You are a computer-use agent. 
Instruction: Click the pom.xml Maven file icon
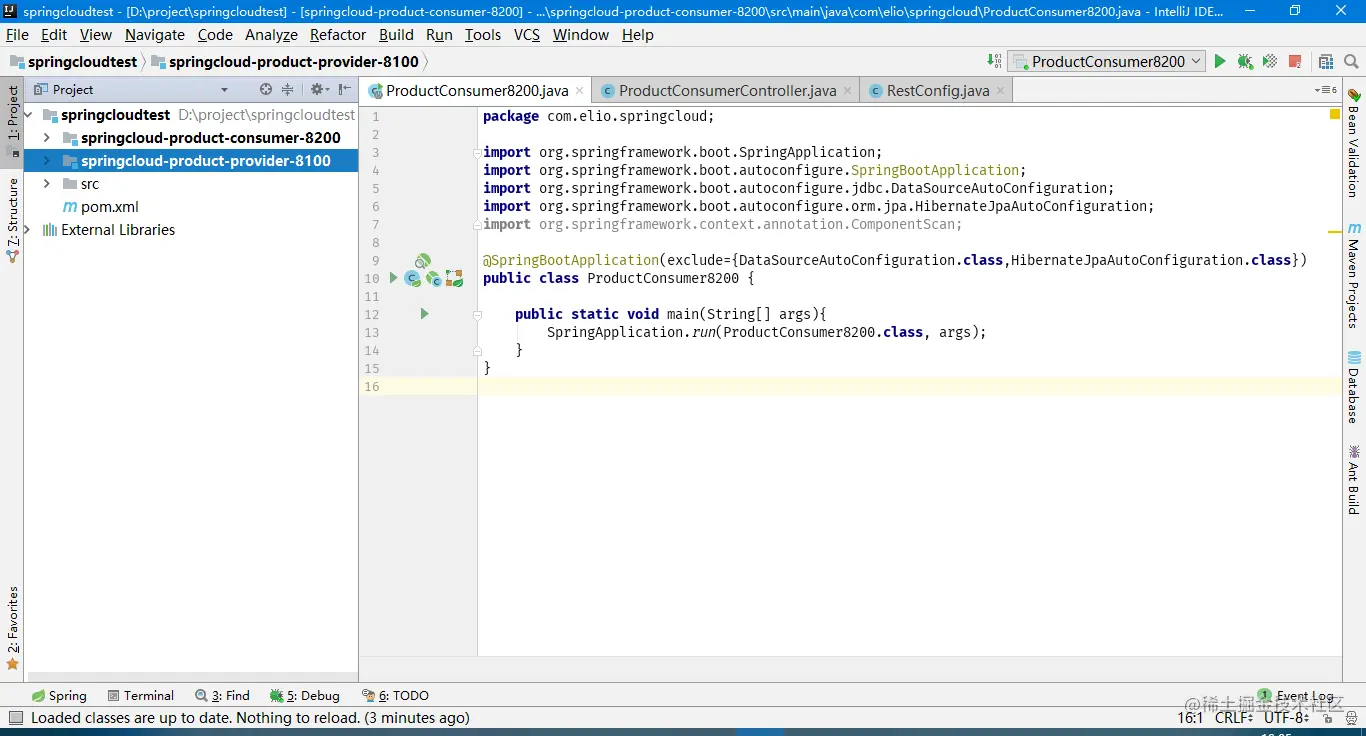pyautogui.click(x=70, y=207)
